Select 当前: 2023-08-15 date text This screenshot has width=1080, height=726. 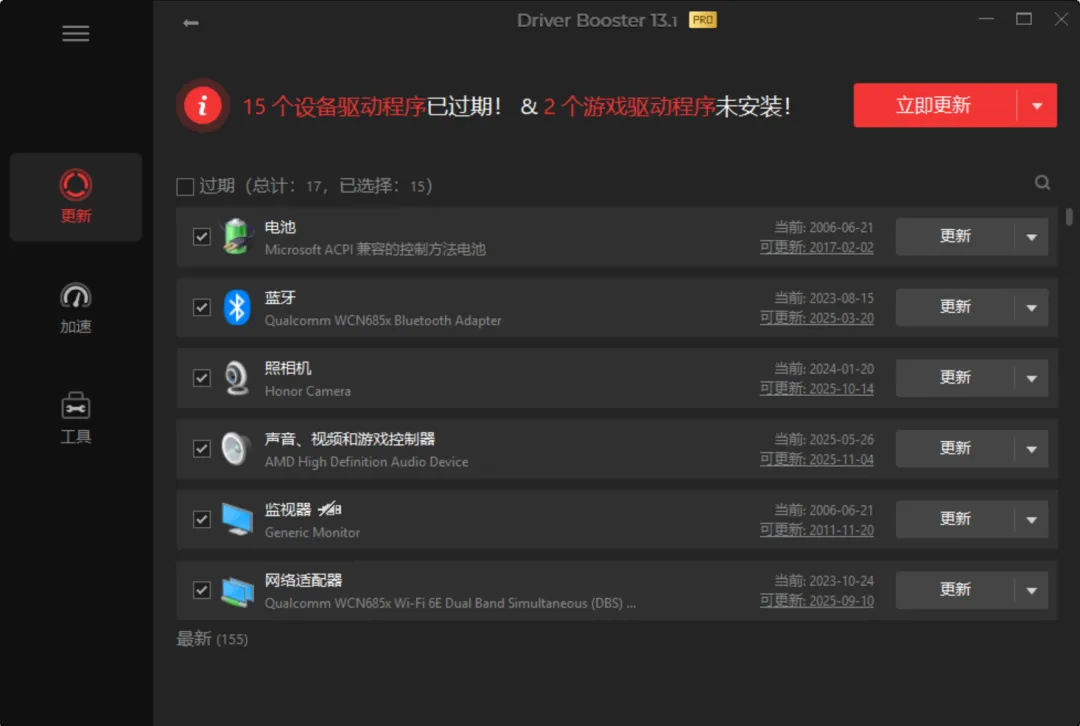(x=824, y=298)
